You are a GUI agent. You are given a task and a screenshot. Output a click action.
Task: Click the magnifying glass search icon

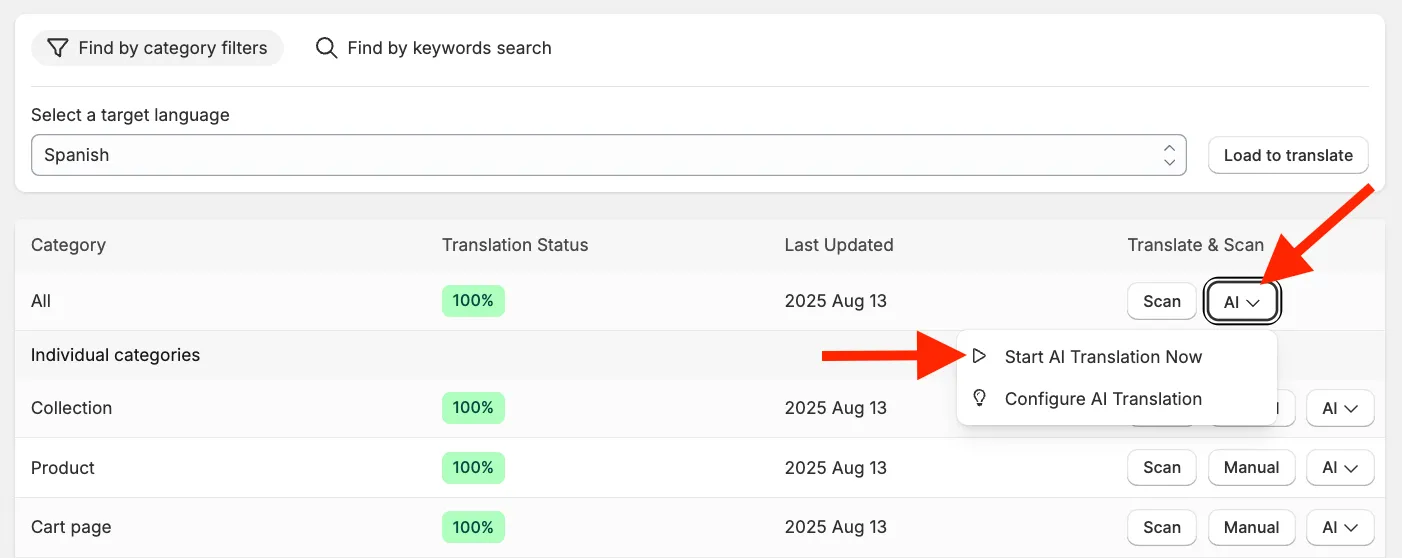coord(326,48)
